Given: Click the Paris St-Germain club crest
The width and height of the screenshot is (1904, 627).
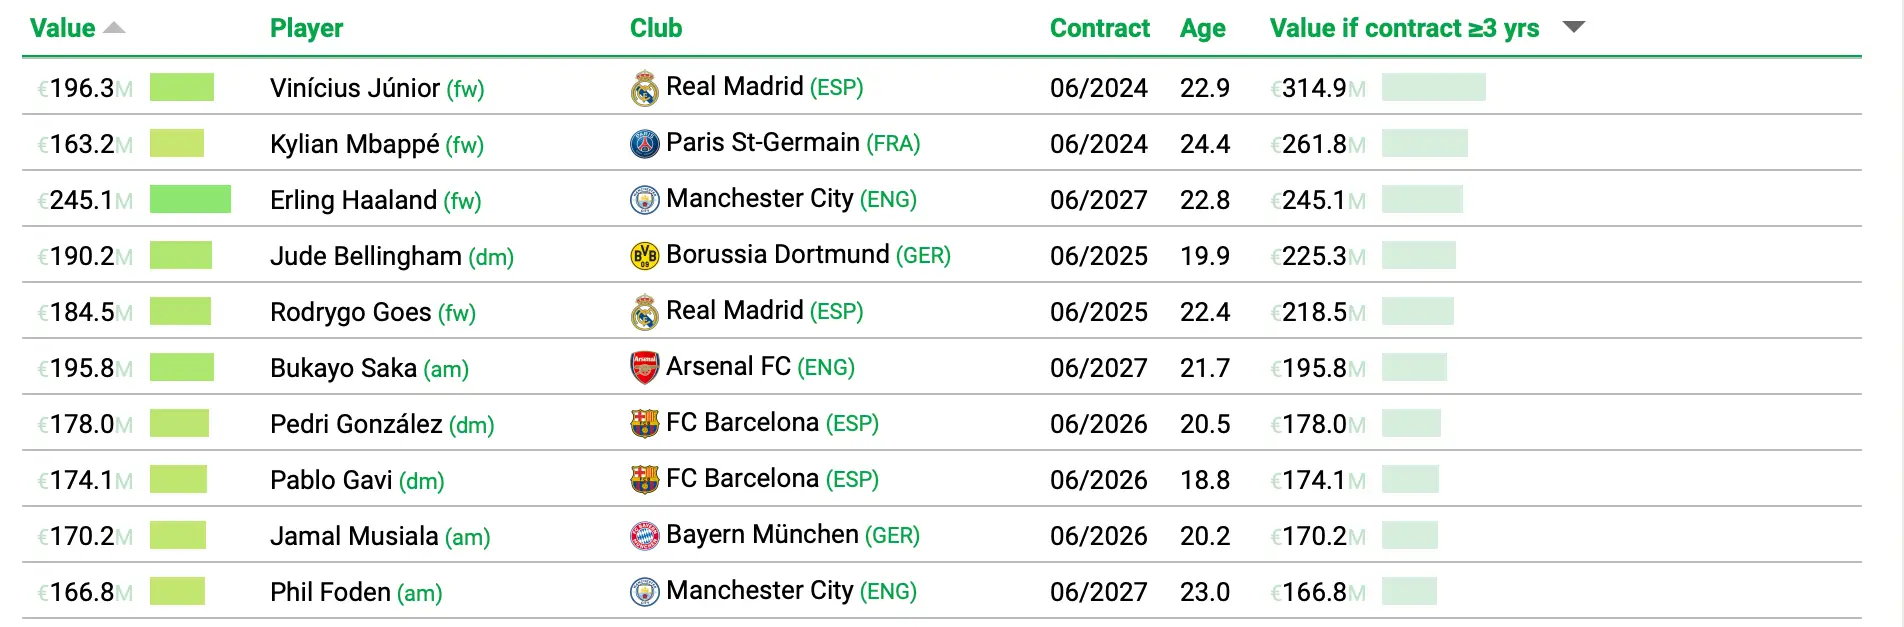Looking at the screenshot, I should [645, 144].
